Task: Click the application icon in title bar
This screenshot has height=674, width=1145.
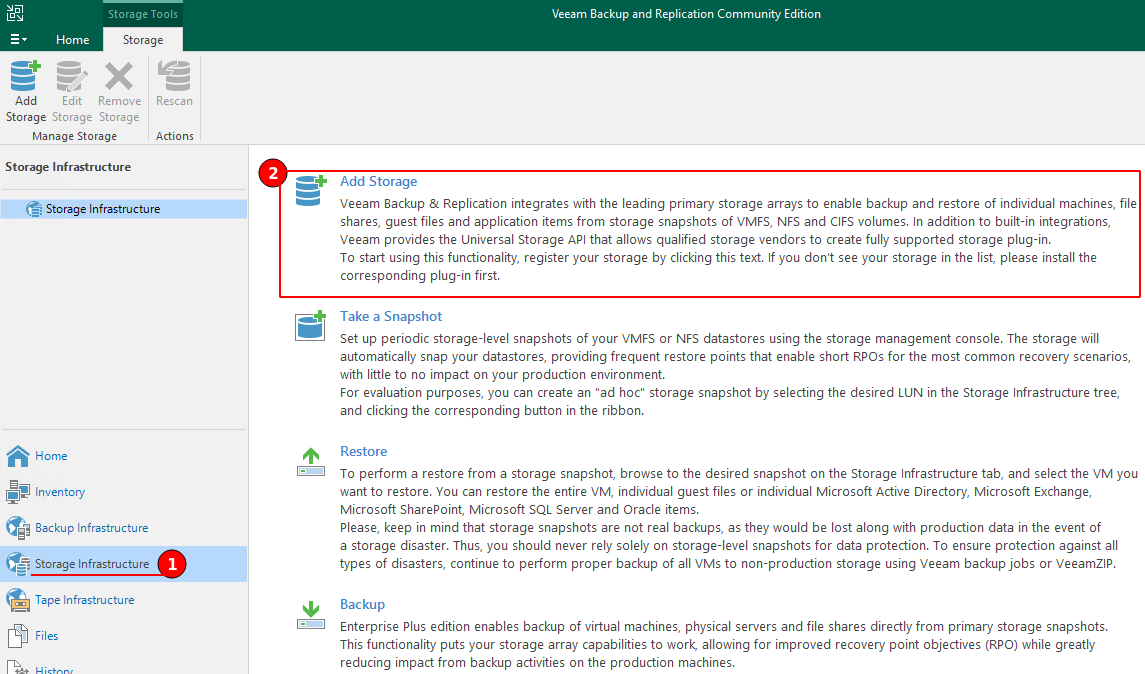Action: click(x=15, y=12)
